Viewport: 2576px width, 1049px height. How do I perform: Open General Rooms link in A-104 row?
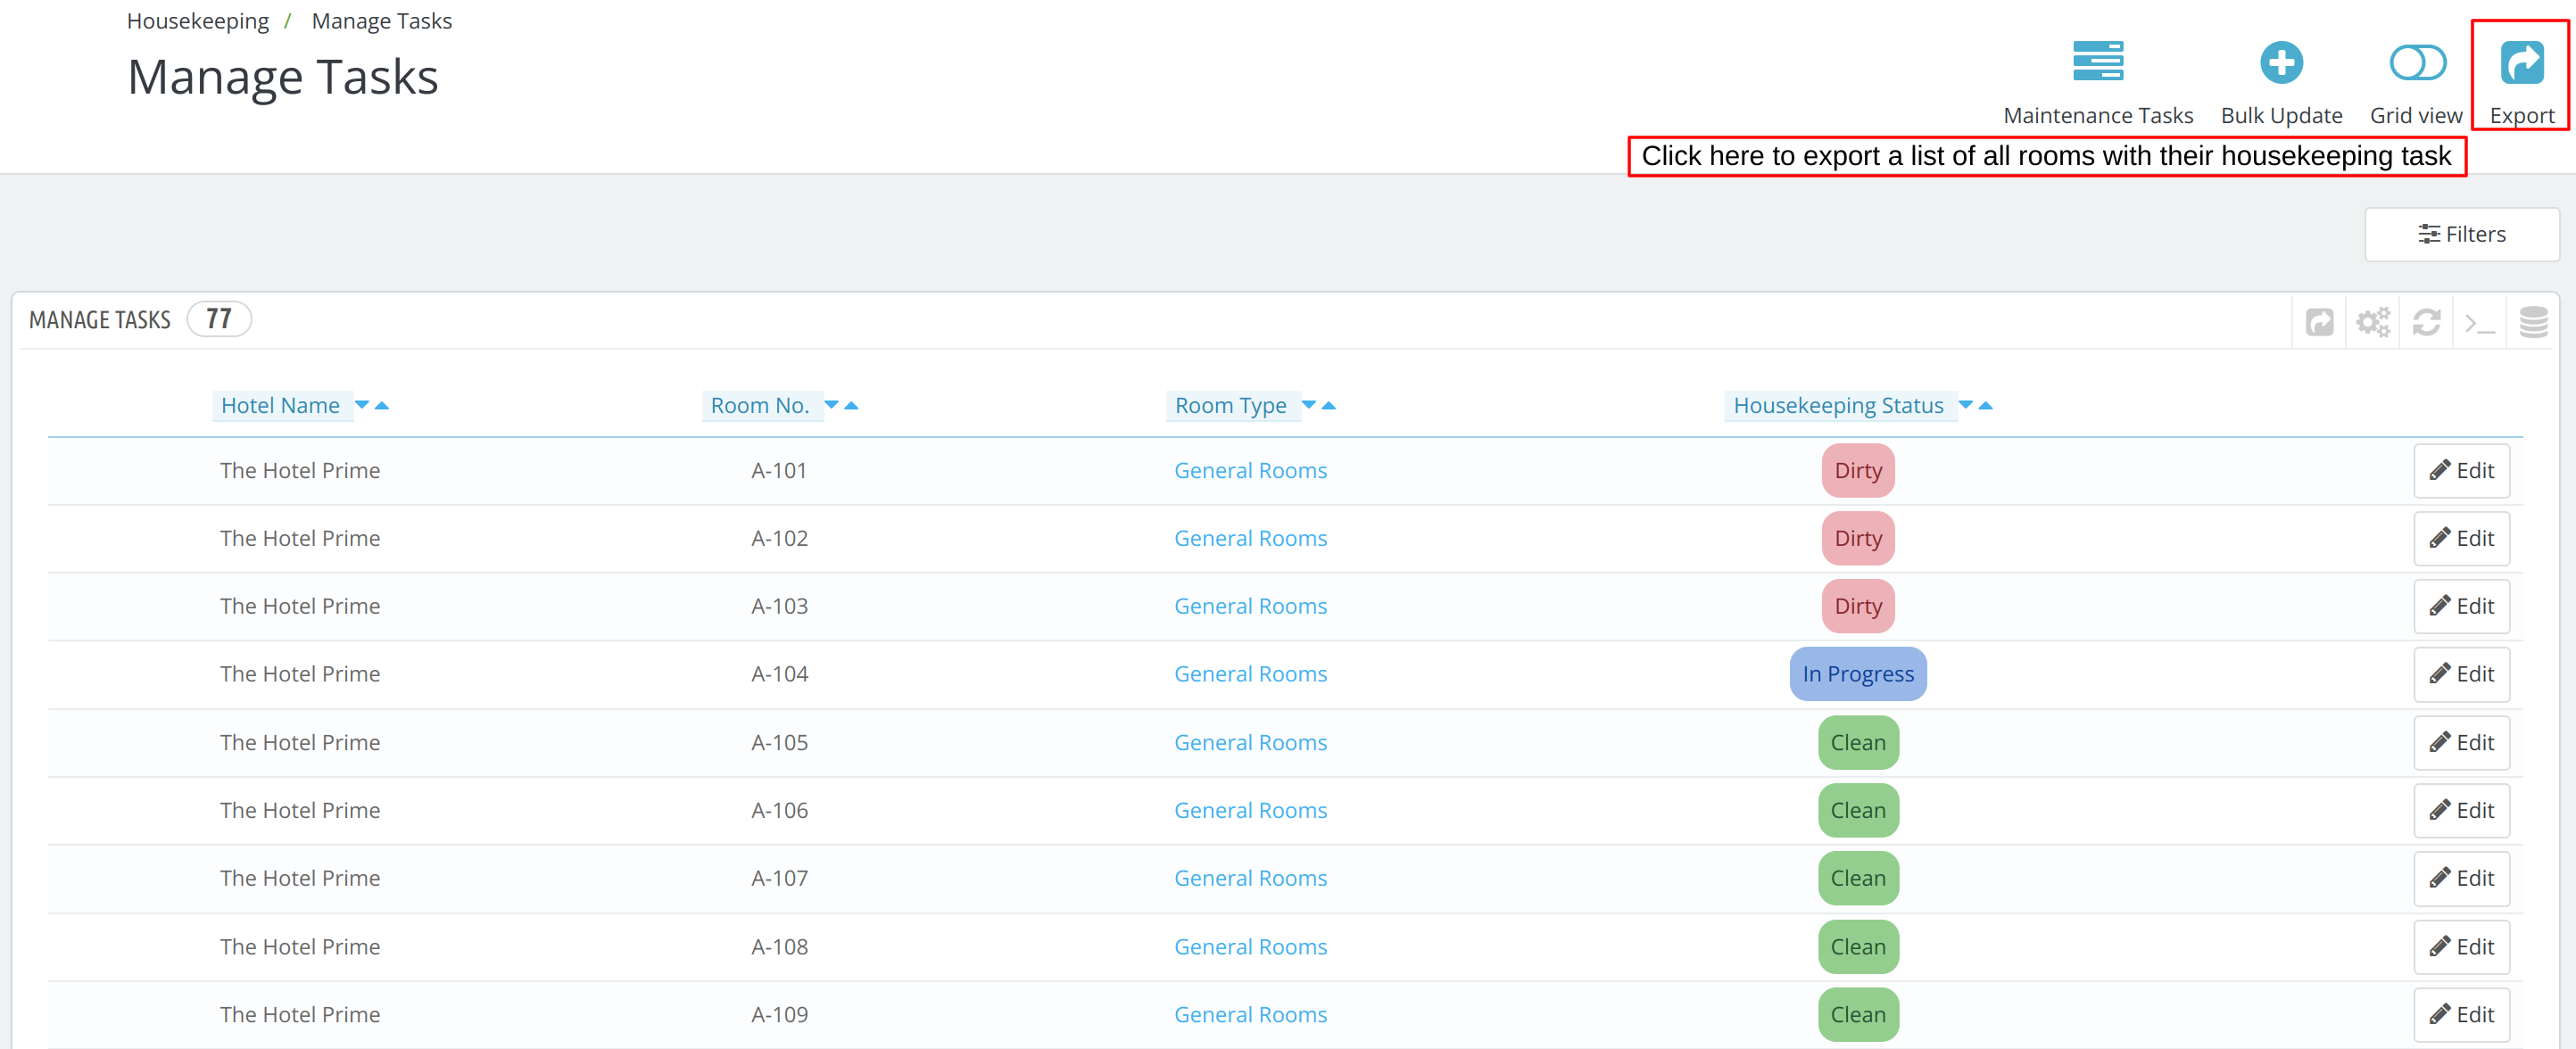point(1250,674)
